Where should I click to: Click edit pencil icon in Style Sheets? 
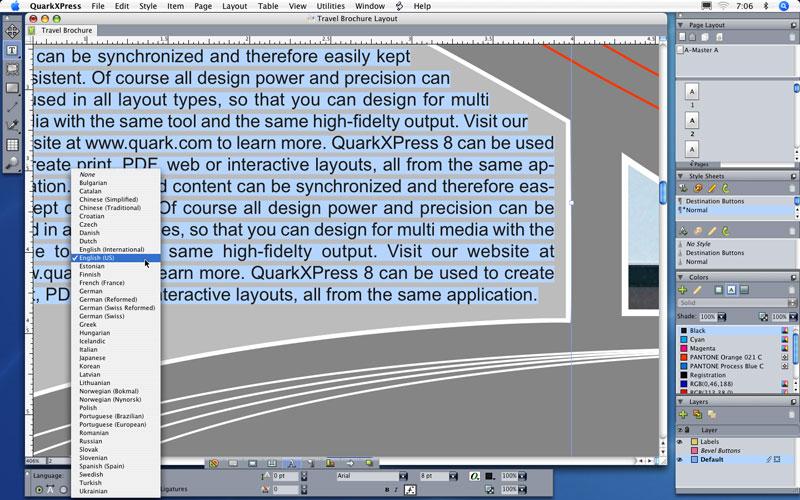coord(712,188)
